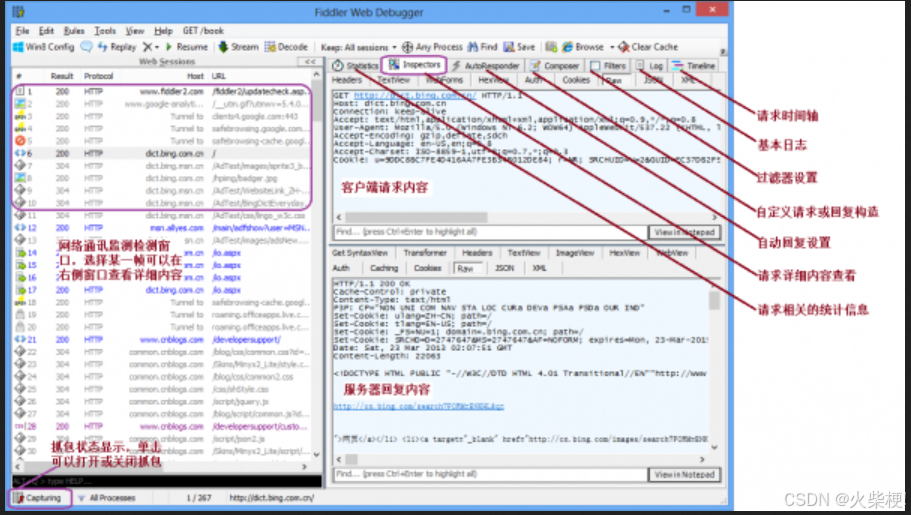
Task: Select the response HexView tab
Action: coord(625,253)
